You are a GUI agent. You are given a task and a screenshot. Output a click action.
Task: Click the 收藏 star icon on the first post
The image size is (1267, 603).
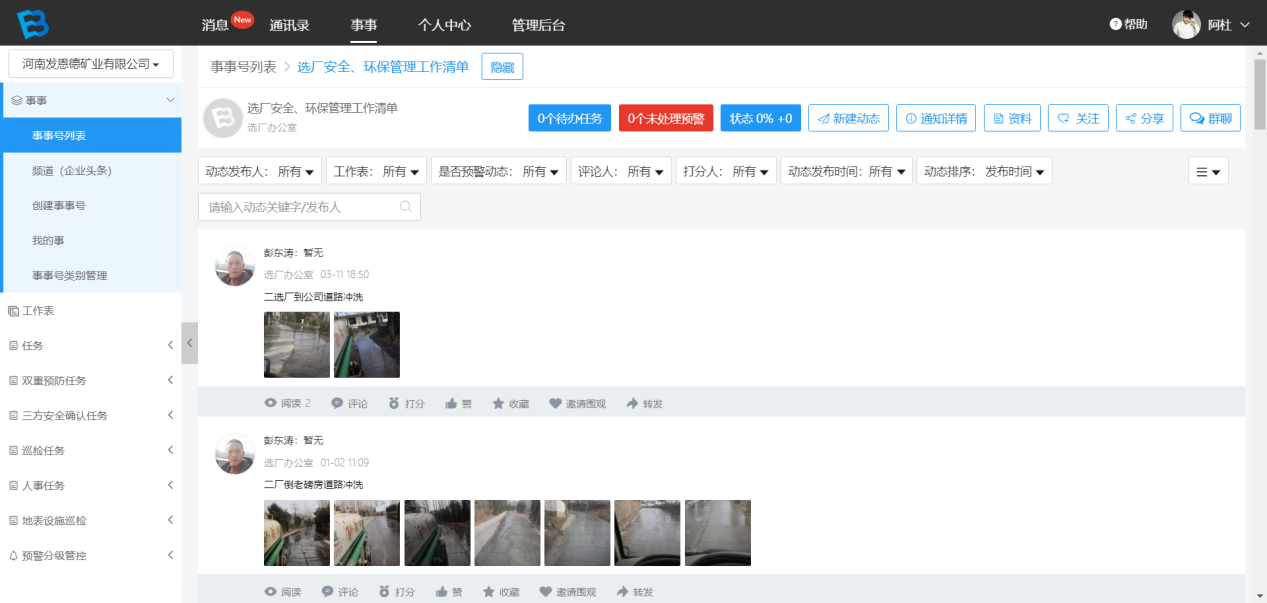tap(498, 404)
